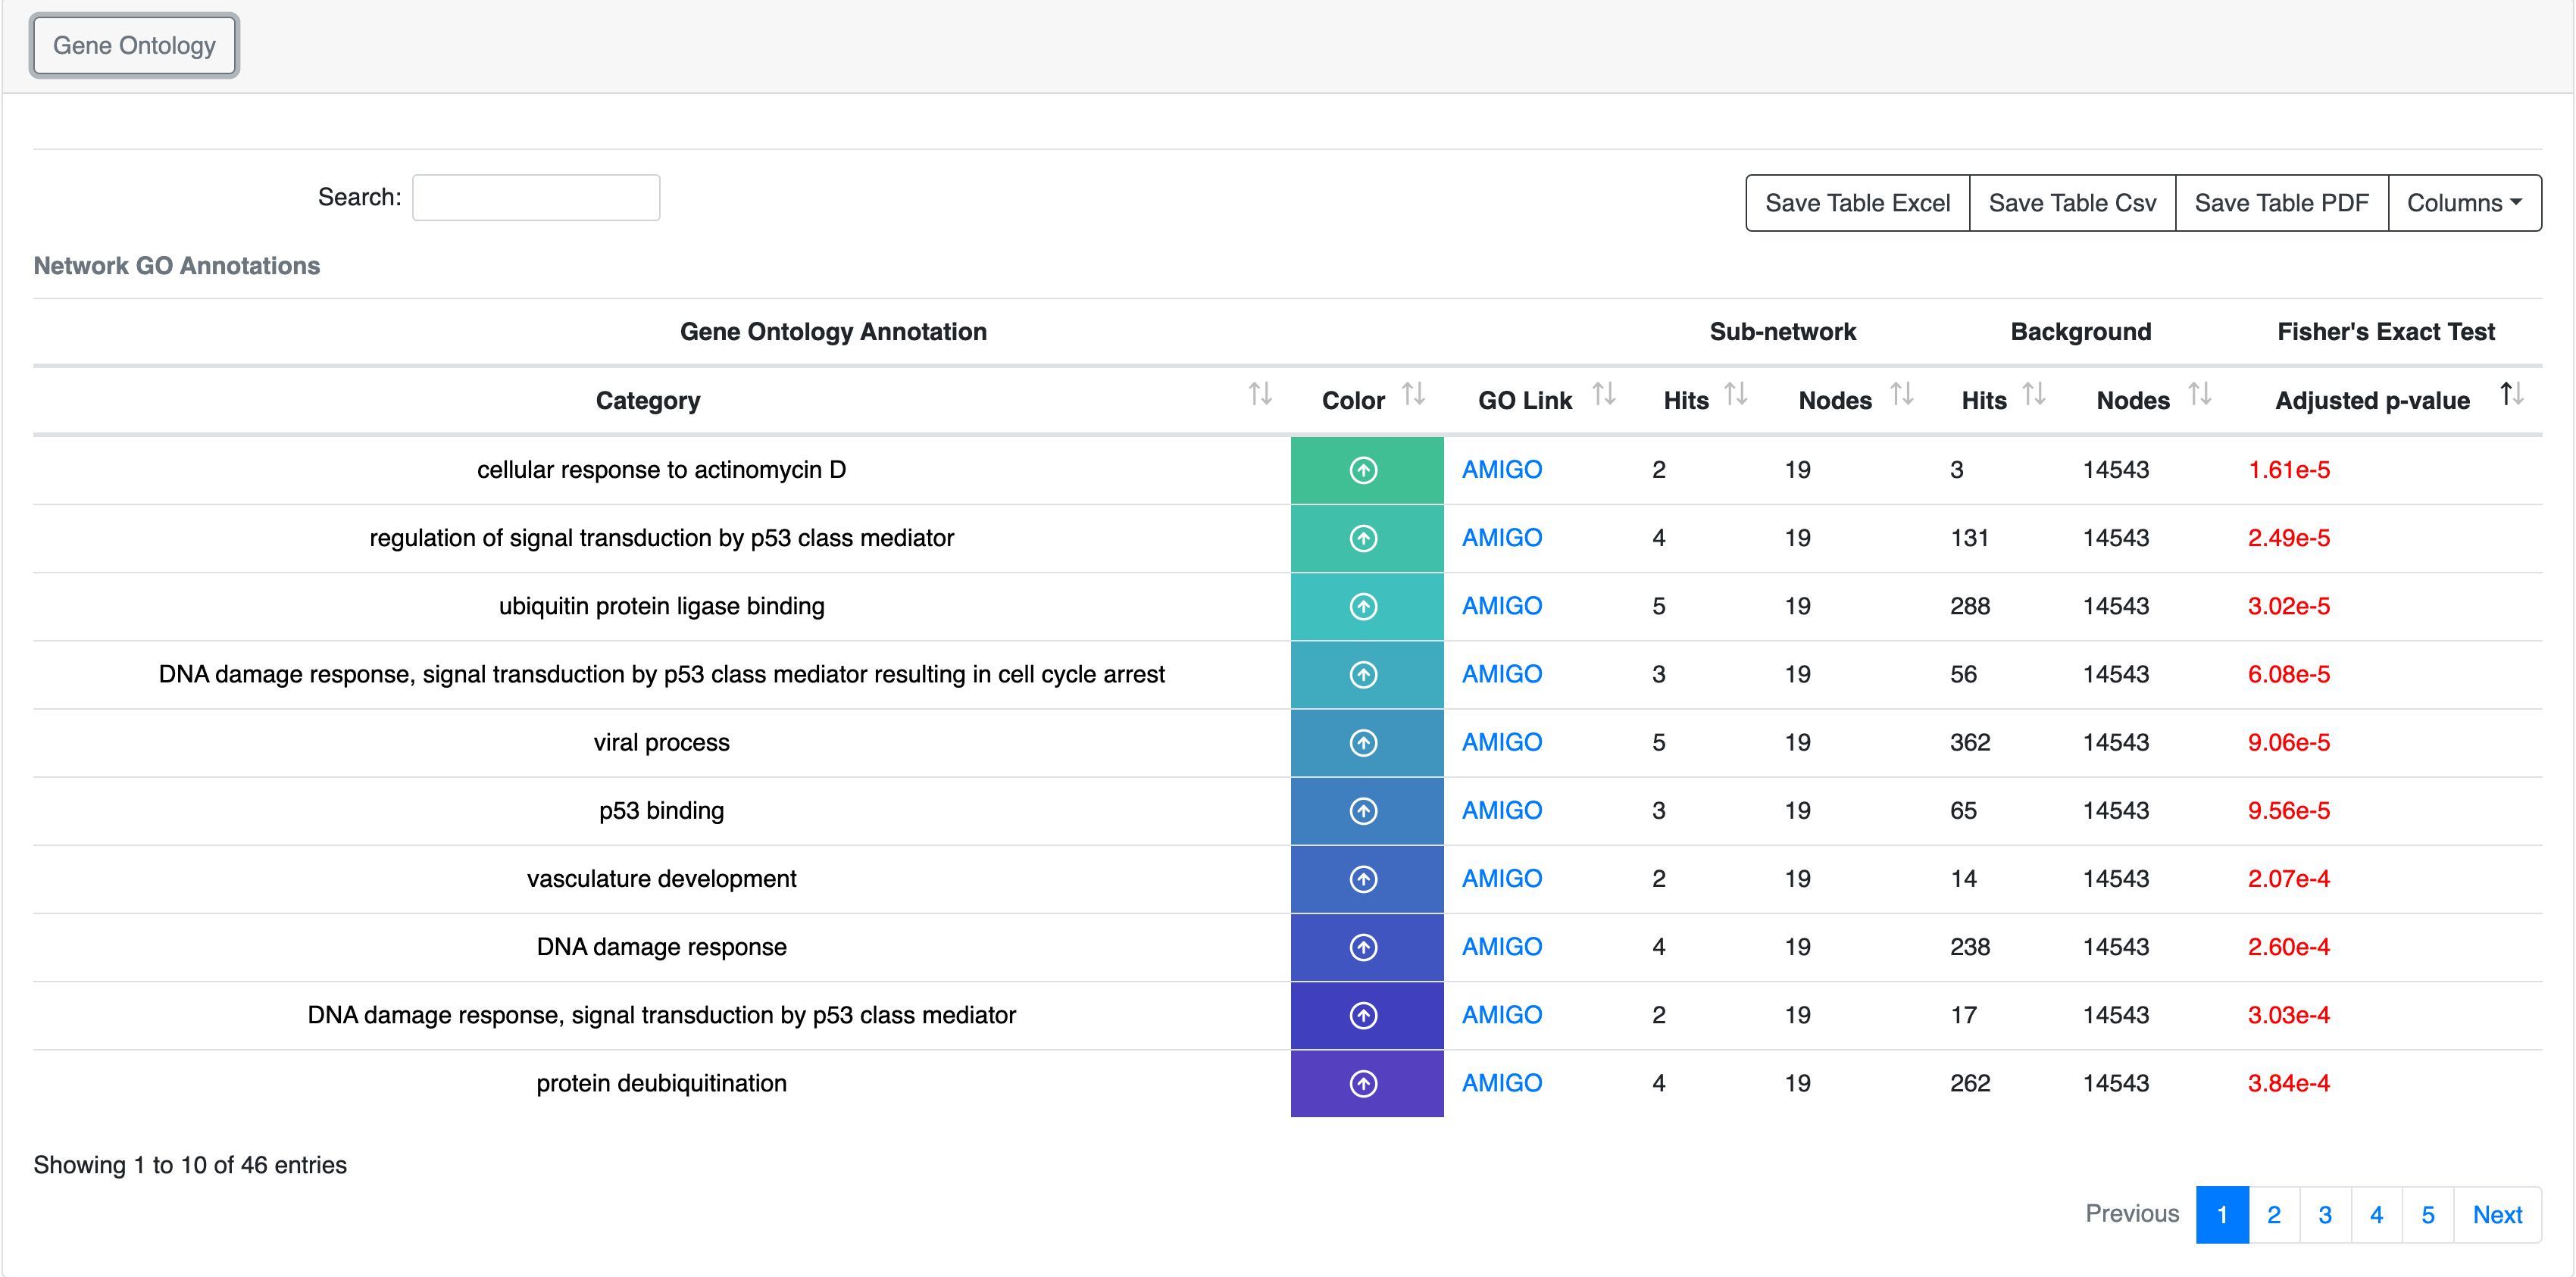Open the AMIGO link for DNA damage response
This screenshot has height=1277, width=2576.
tap(1501, 947)
